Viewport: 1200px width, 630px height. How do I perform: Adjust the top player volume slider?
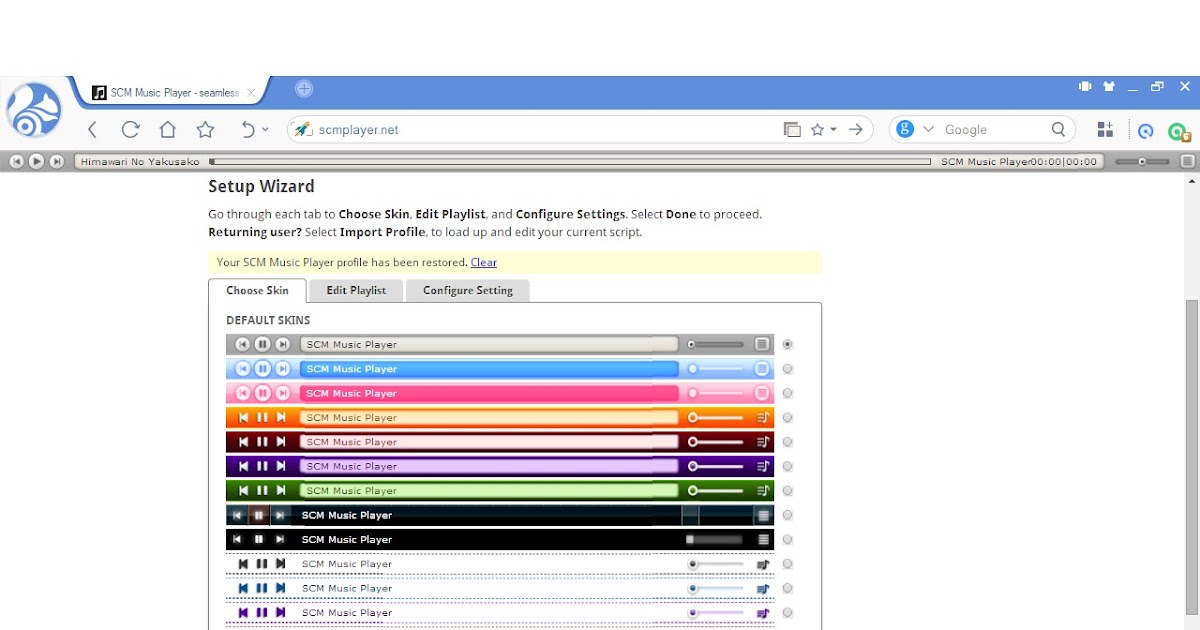pos(1142,161)
